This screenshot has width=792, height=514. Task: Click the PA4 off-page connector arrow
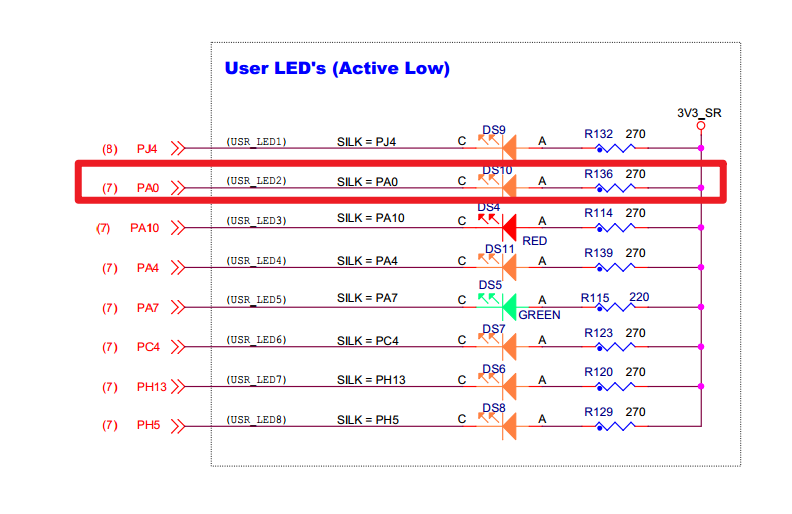pos(178,268)
